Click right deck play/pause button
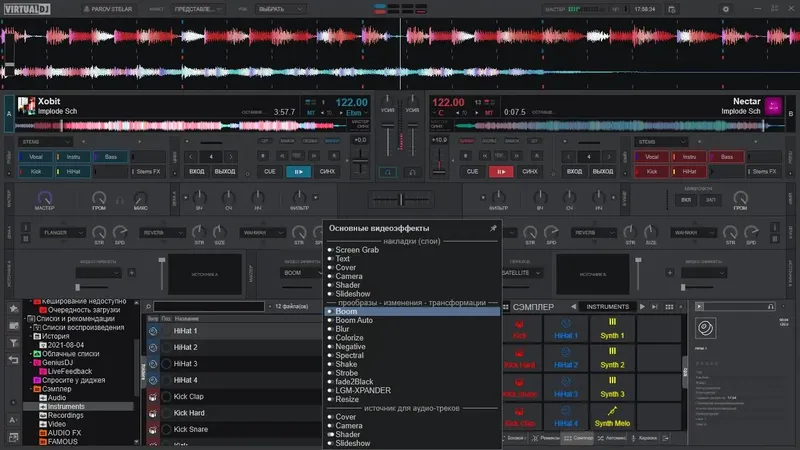 tap(501, 172)
